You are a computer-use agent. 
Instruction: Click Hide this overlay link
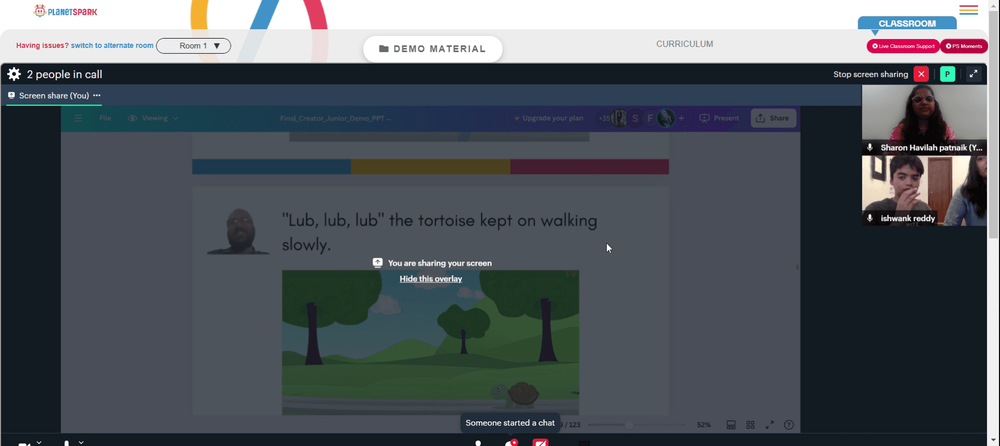430,278
